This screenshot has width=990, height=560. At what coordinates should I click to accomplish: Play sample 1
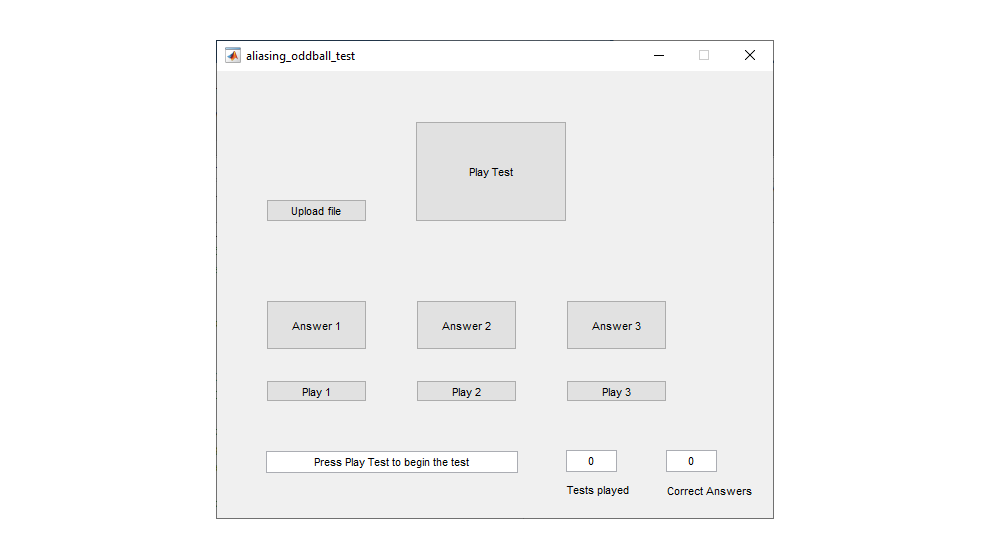tap(316, 391)
